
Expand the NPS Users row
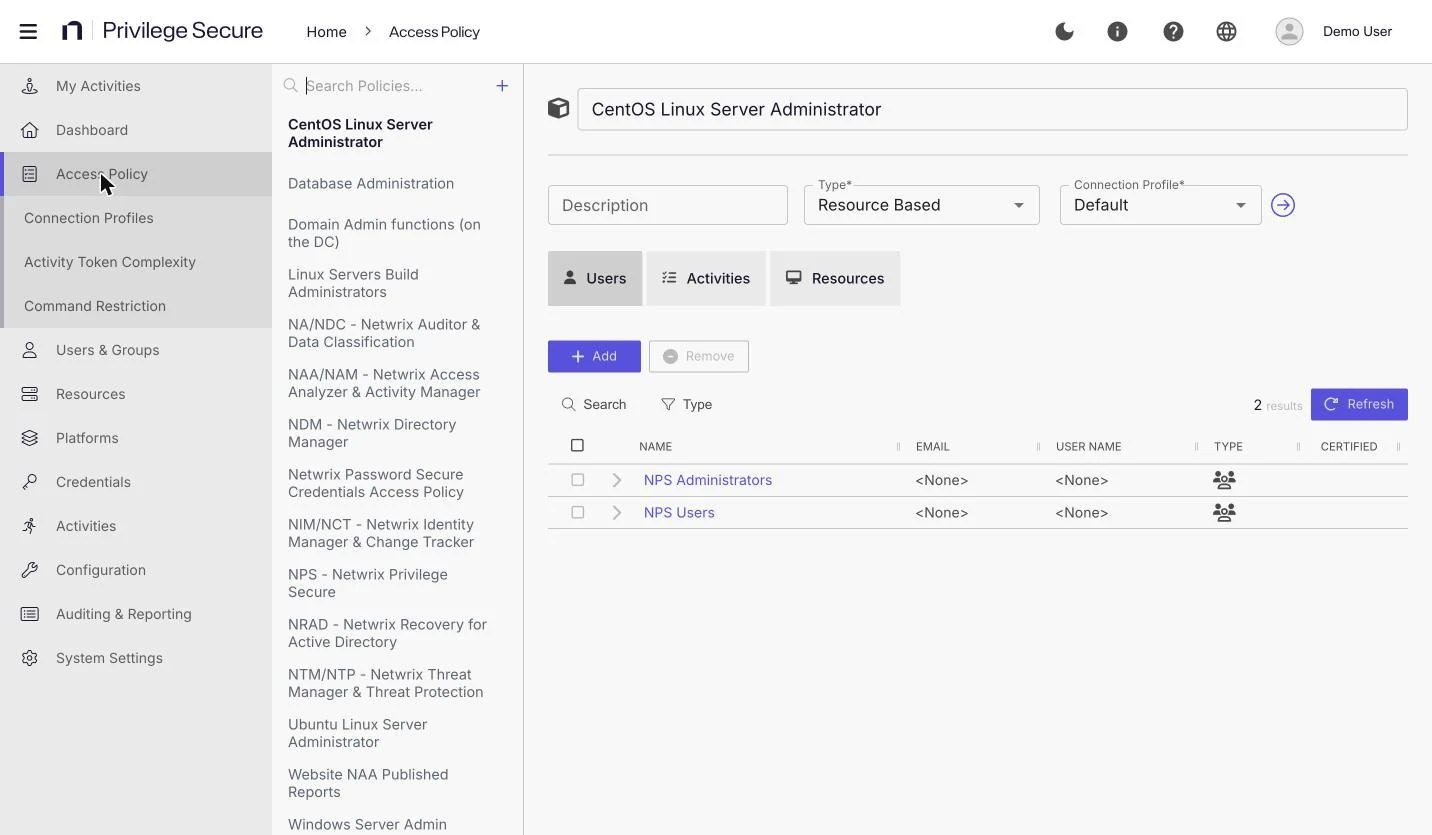click(617, 512)
